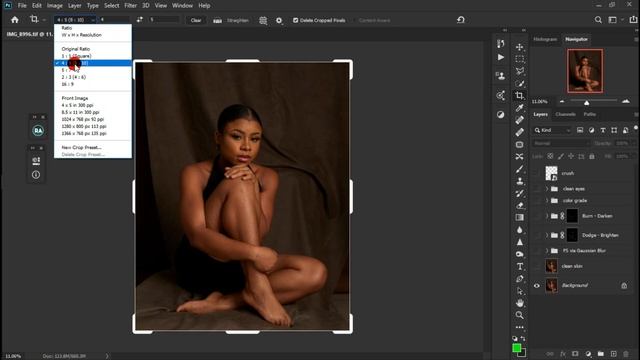The image size is (640, 360).
Task: Show the Dodge - Brighten group visibility
Action: tap(537, 235)
